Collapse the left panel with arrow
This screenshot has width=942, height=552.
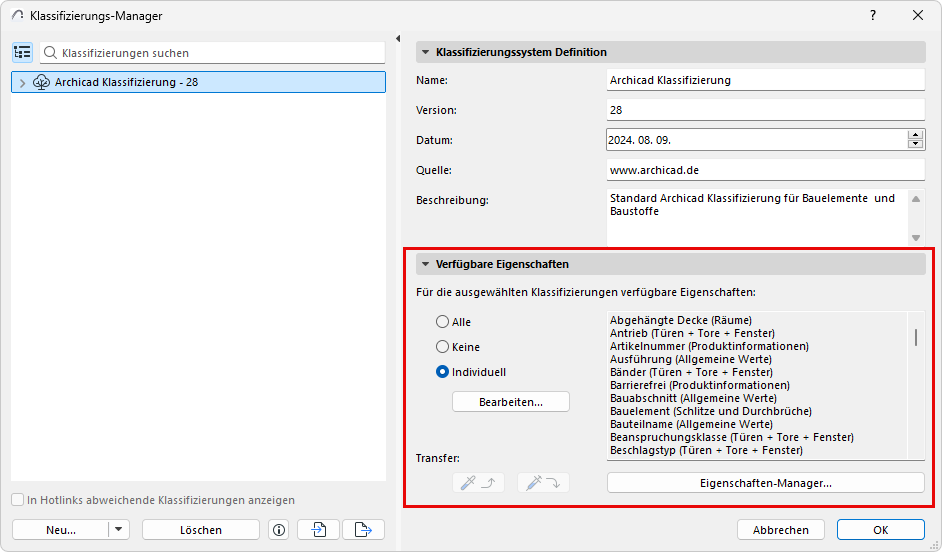(398, 38)
